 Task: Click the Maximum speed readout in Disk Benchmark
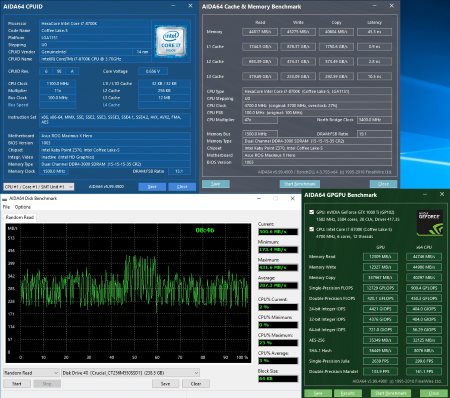[x=278, y=268]
